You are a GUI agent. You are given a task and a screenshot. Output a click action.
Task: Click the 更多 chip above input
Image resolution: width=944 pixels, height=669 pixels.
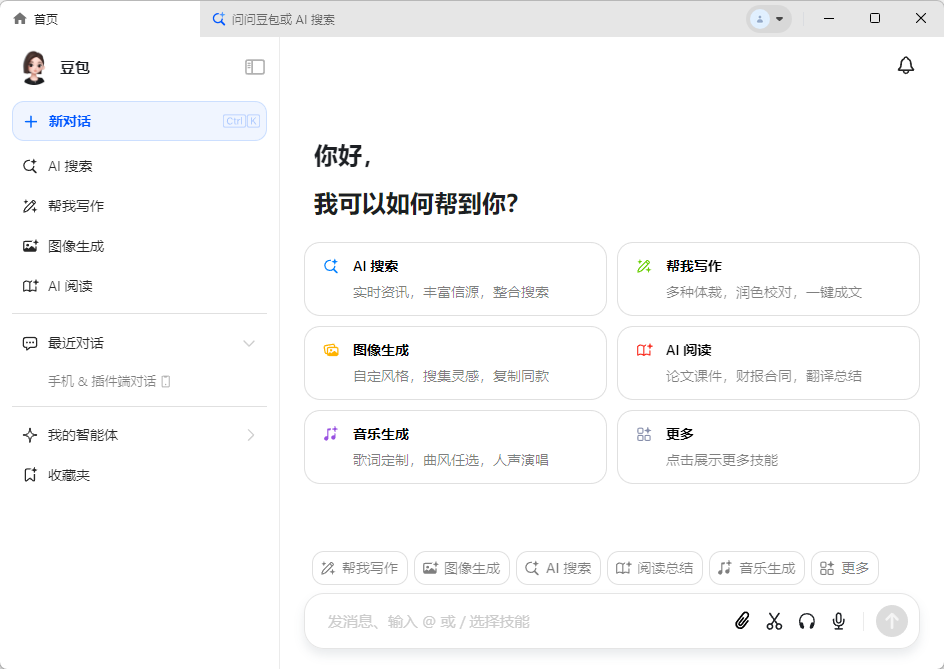coord(845,568)
